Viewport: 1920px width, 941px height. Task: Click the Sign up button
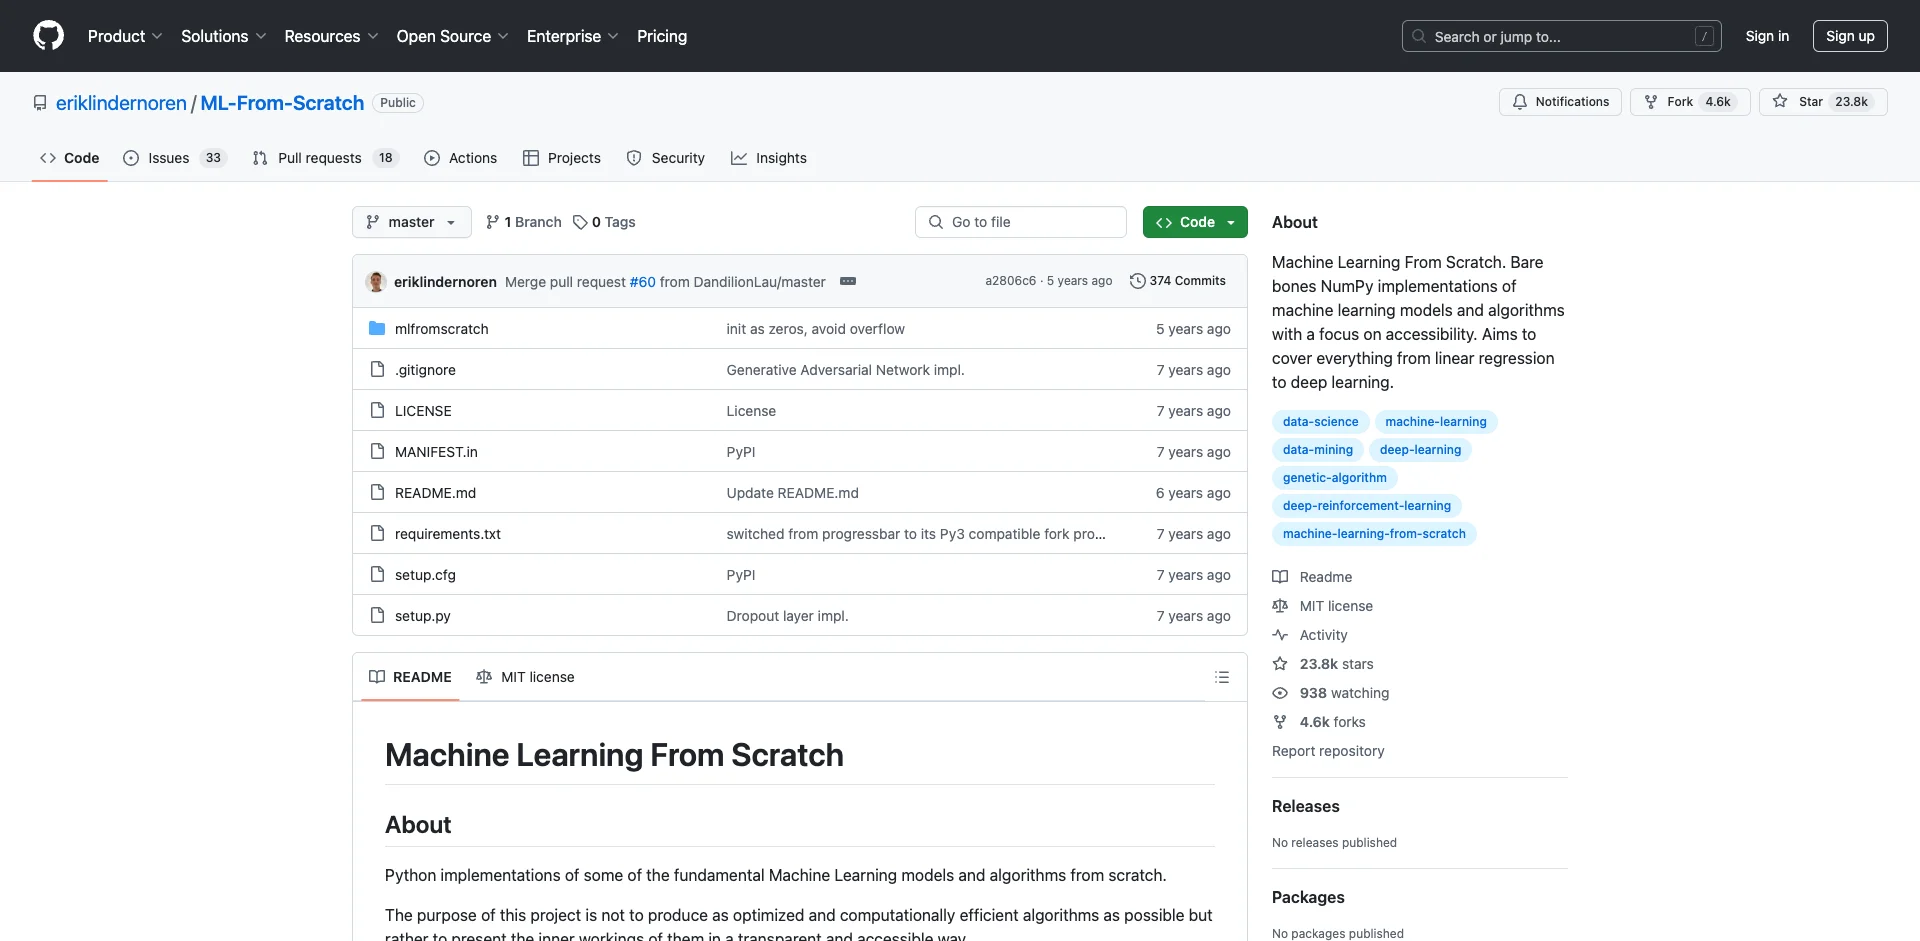(x=1850, y=36)
